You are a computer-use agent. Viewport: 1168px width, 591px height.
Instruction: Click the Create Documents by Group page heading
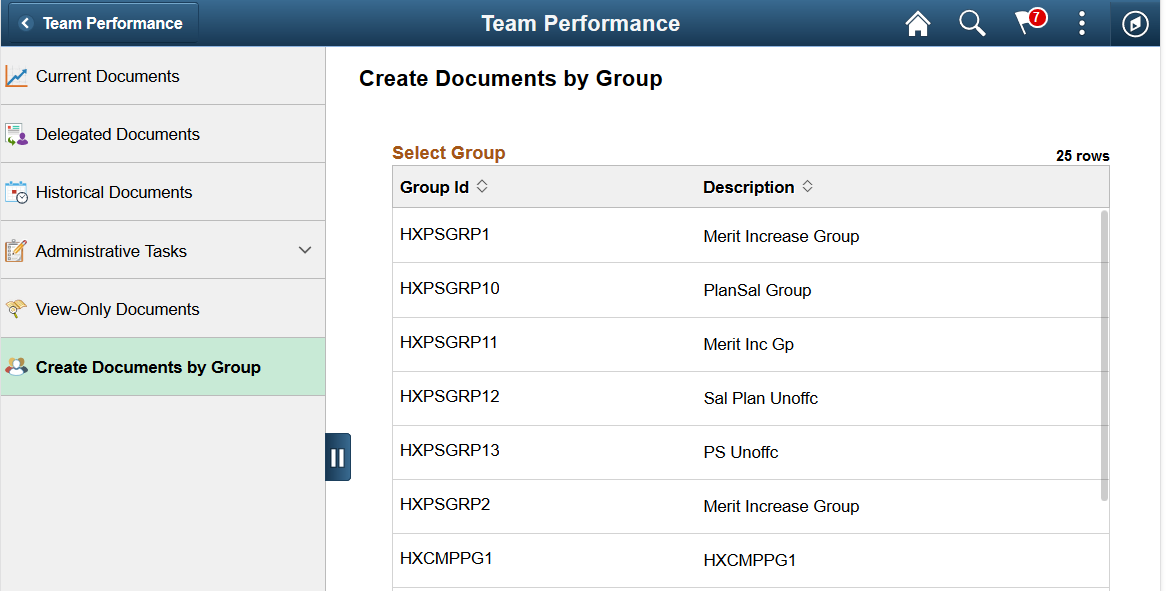(x=510, y=79)
